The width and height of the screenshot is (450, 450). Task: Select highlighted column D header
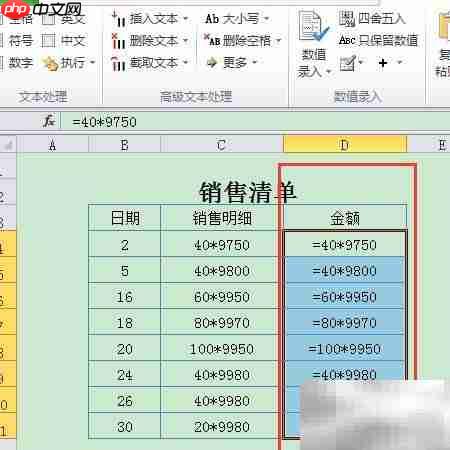tap(345, 145)
